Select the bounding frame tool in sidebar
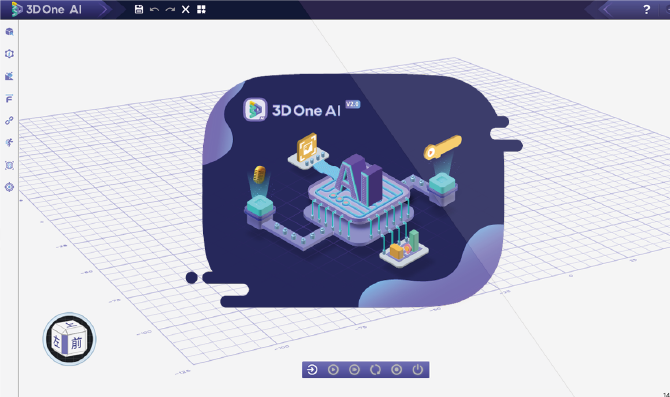The height and width of the screenshot is (397, 670). [x=9, y=165]
